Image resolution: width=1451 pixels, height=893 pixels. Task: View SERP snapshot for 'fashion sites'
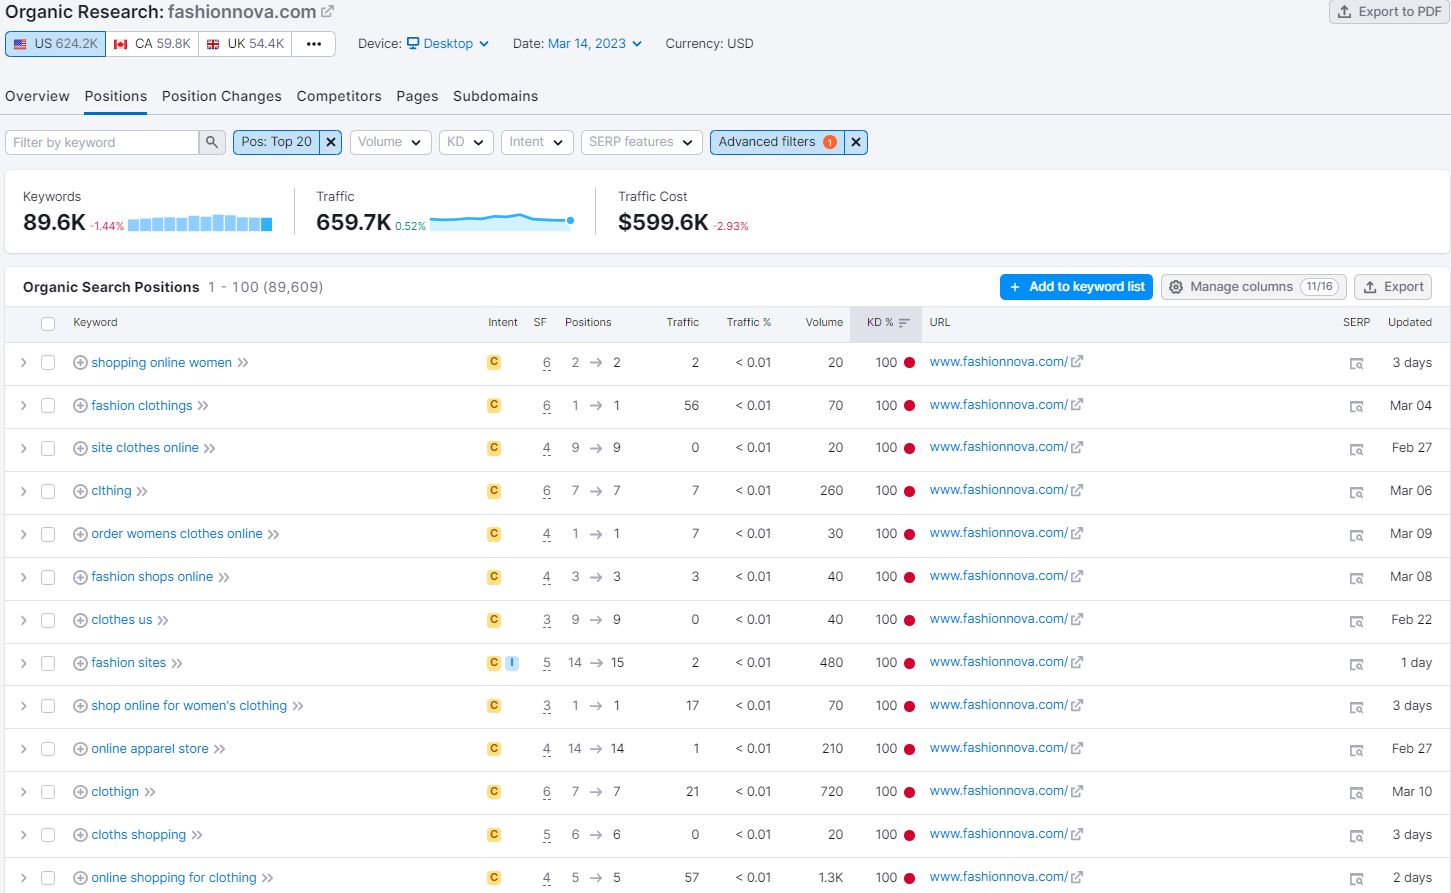pyautogui.click(x=1356, y=664)
